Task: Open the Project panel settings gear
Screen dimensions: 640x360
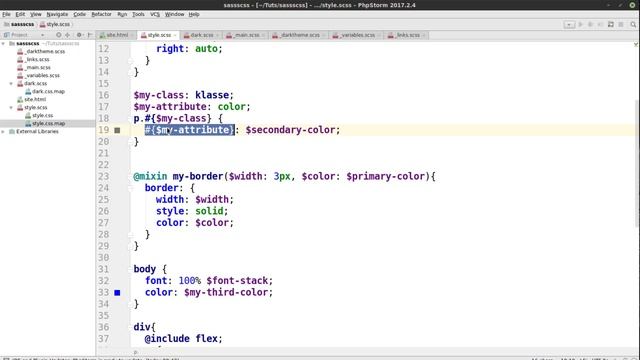Action: 79,35
